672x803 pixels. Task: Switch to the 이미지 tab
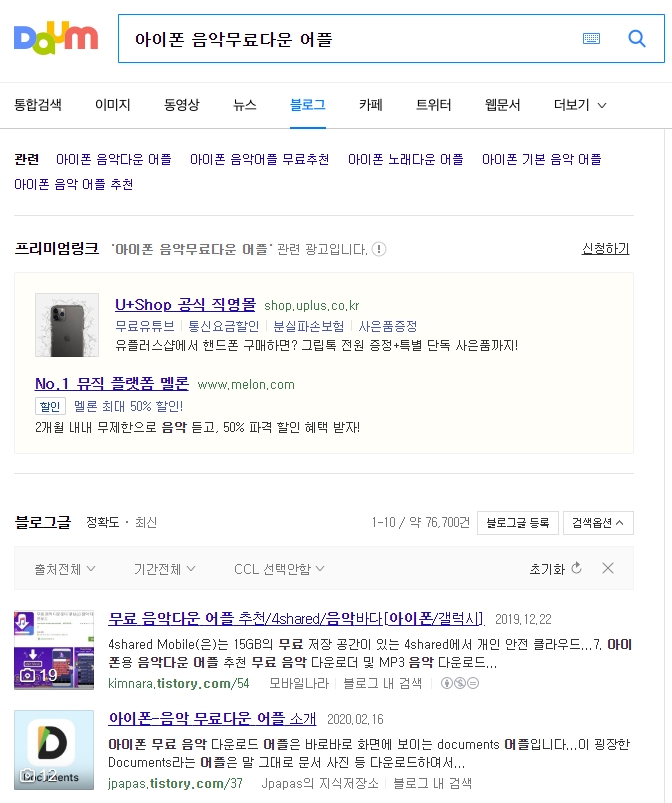tap(113, 105)
